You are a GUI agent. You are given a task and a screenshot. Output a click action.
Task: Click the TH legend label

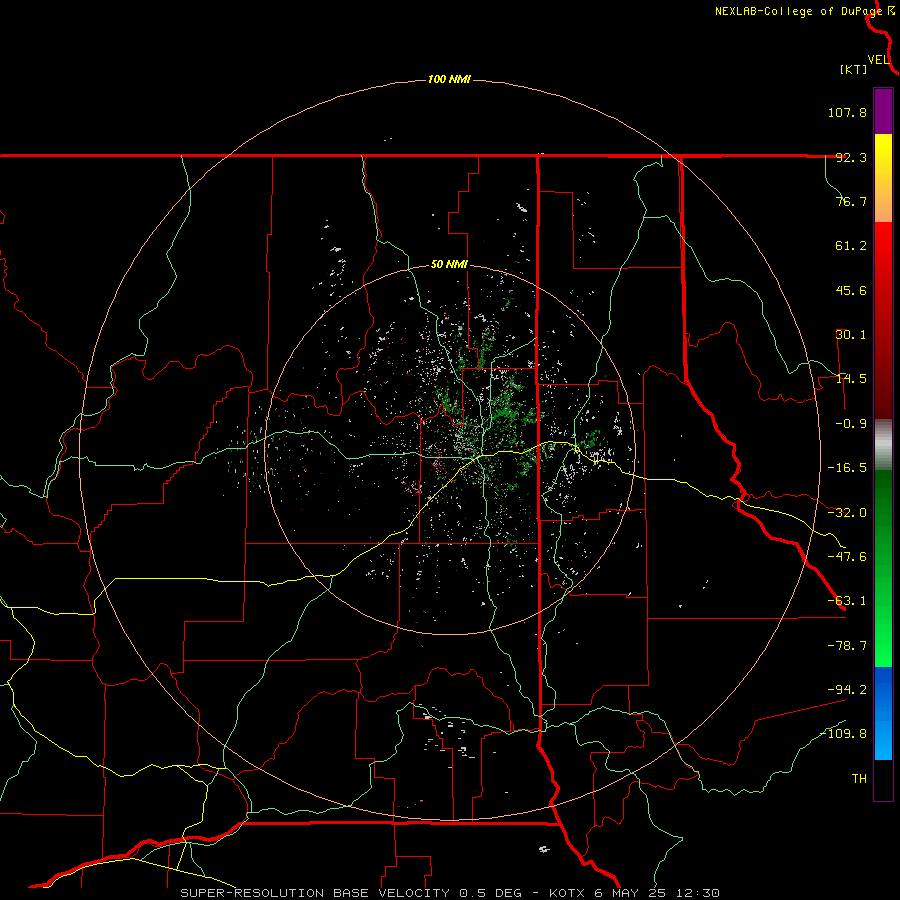(x=859, y=779)
